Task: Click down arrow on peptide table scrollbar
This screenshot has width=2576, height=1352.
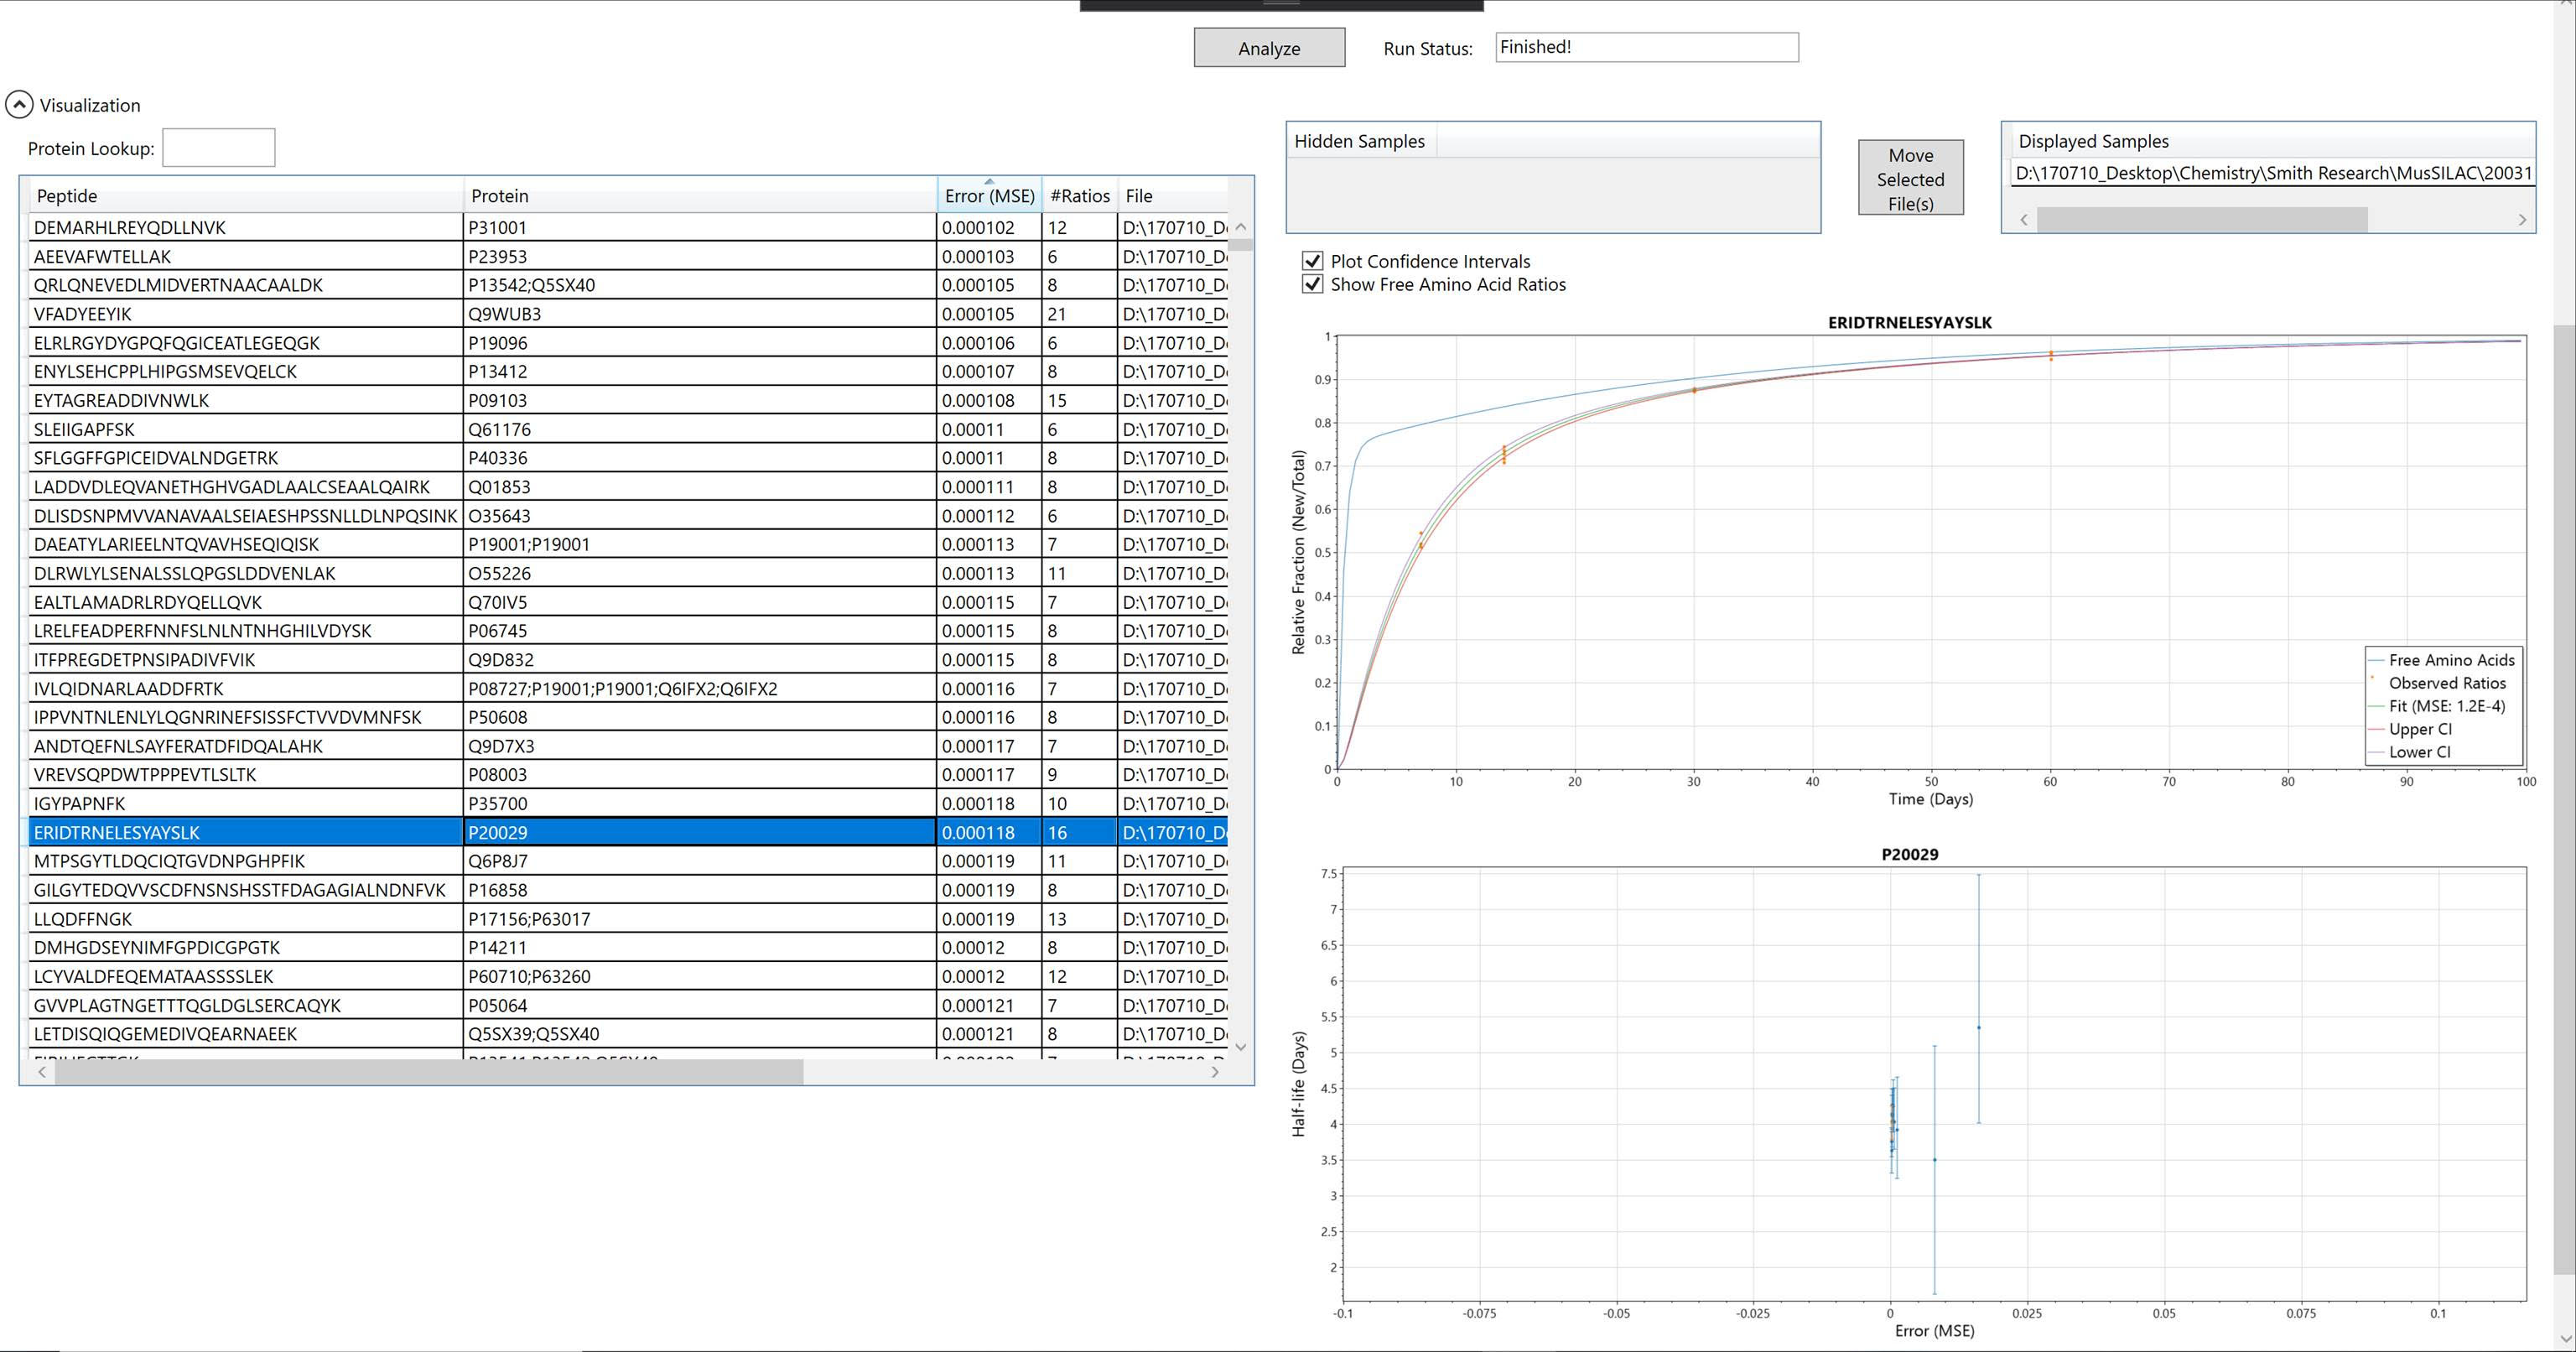Action: click(x=1240, y=1047)
